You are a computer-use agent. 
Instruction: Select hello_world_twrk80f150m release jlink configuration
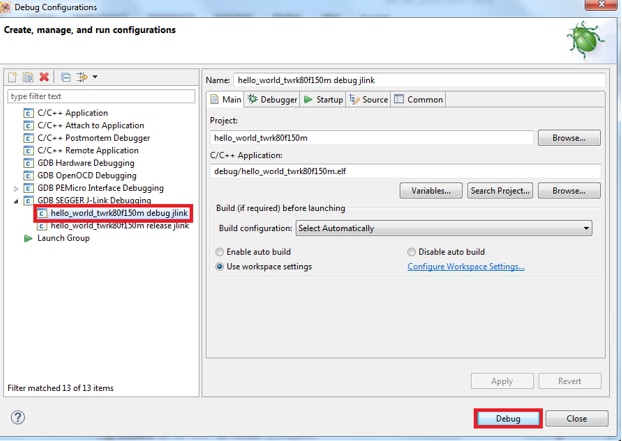pyautogui.click(x=119, y=226)
